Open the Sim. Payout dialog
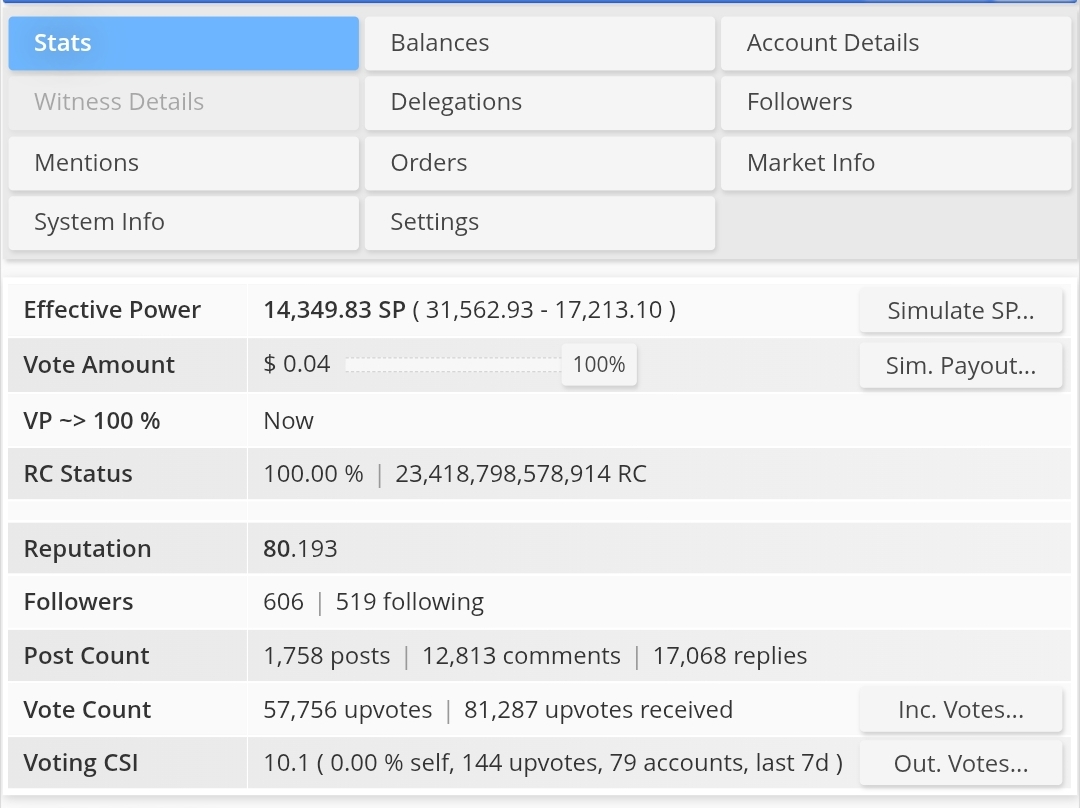This screenshot has width=1080, height=808. click(x=960, y=366)
